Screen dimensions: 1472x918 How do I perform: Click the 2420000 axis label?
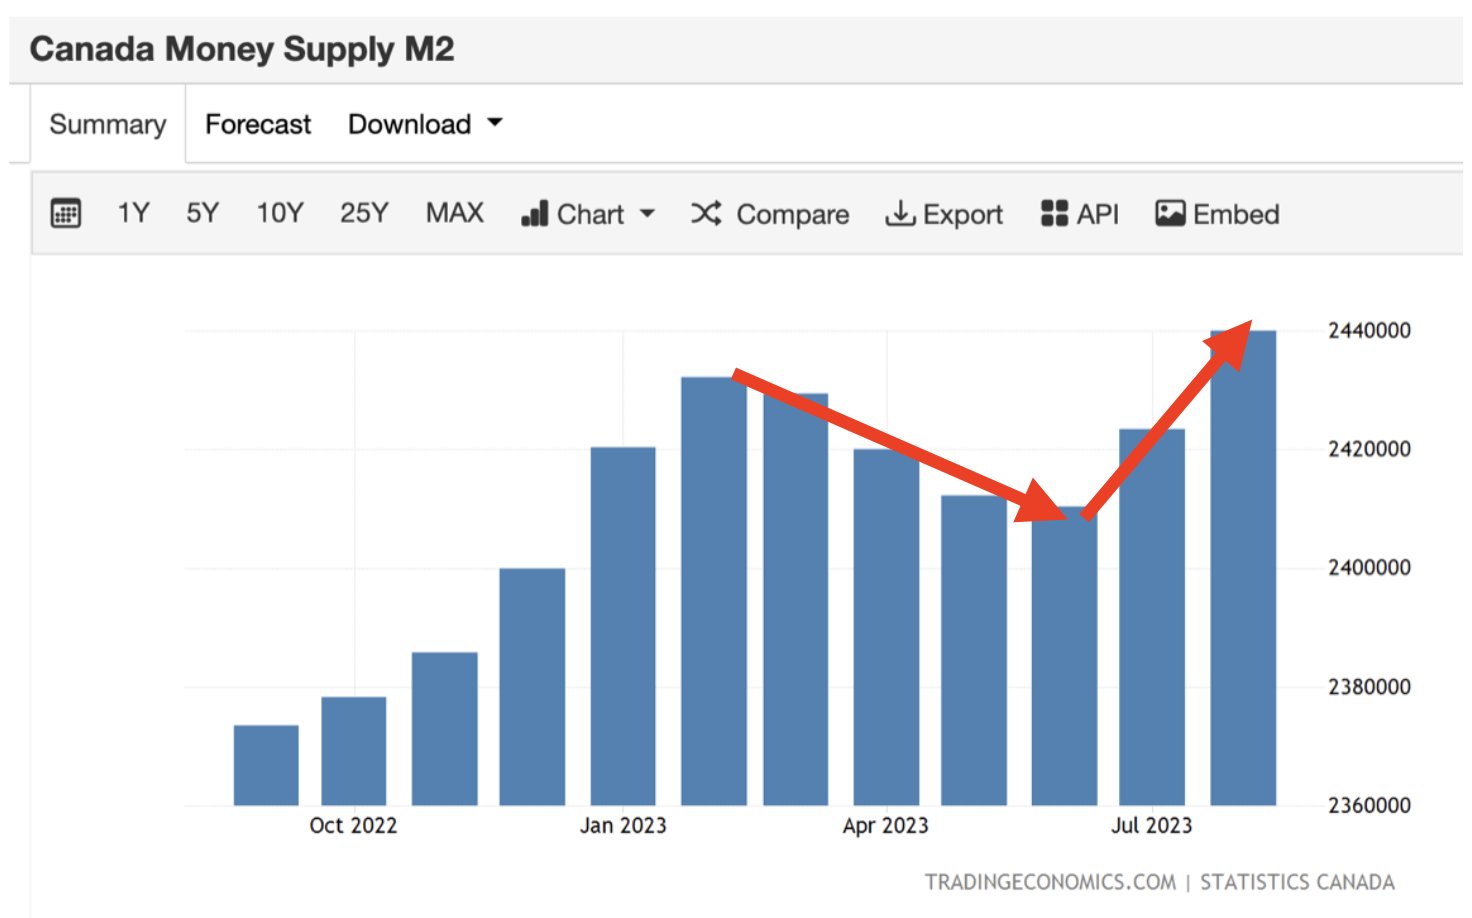click(x=1369, y=449)
